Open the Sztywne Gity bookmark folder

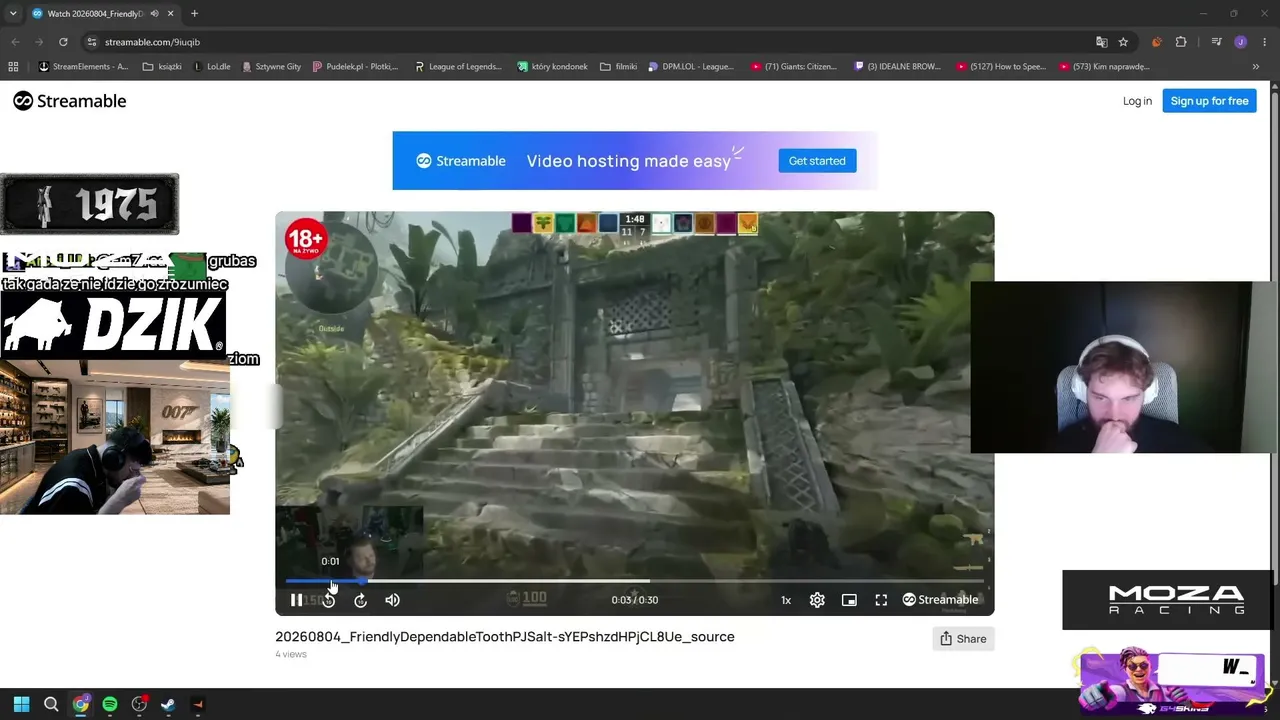point(272,67)
